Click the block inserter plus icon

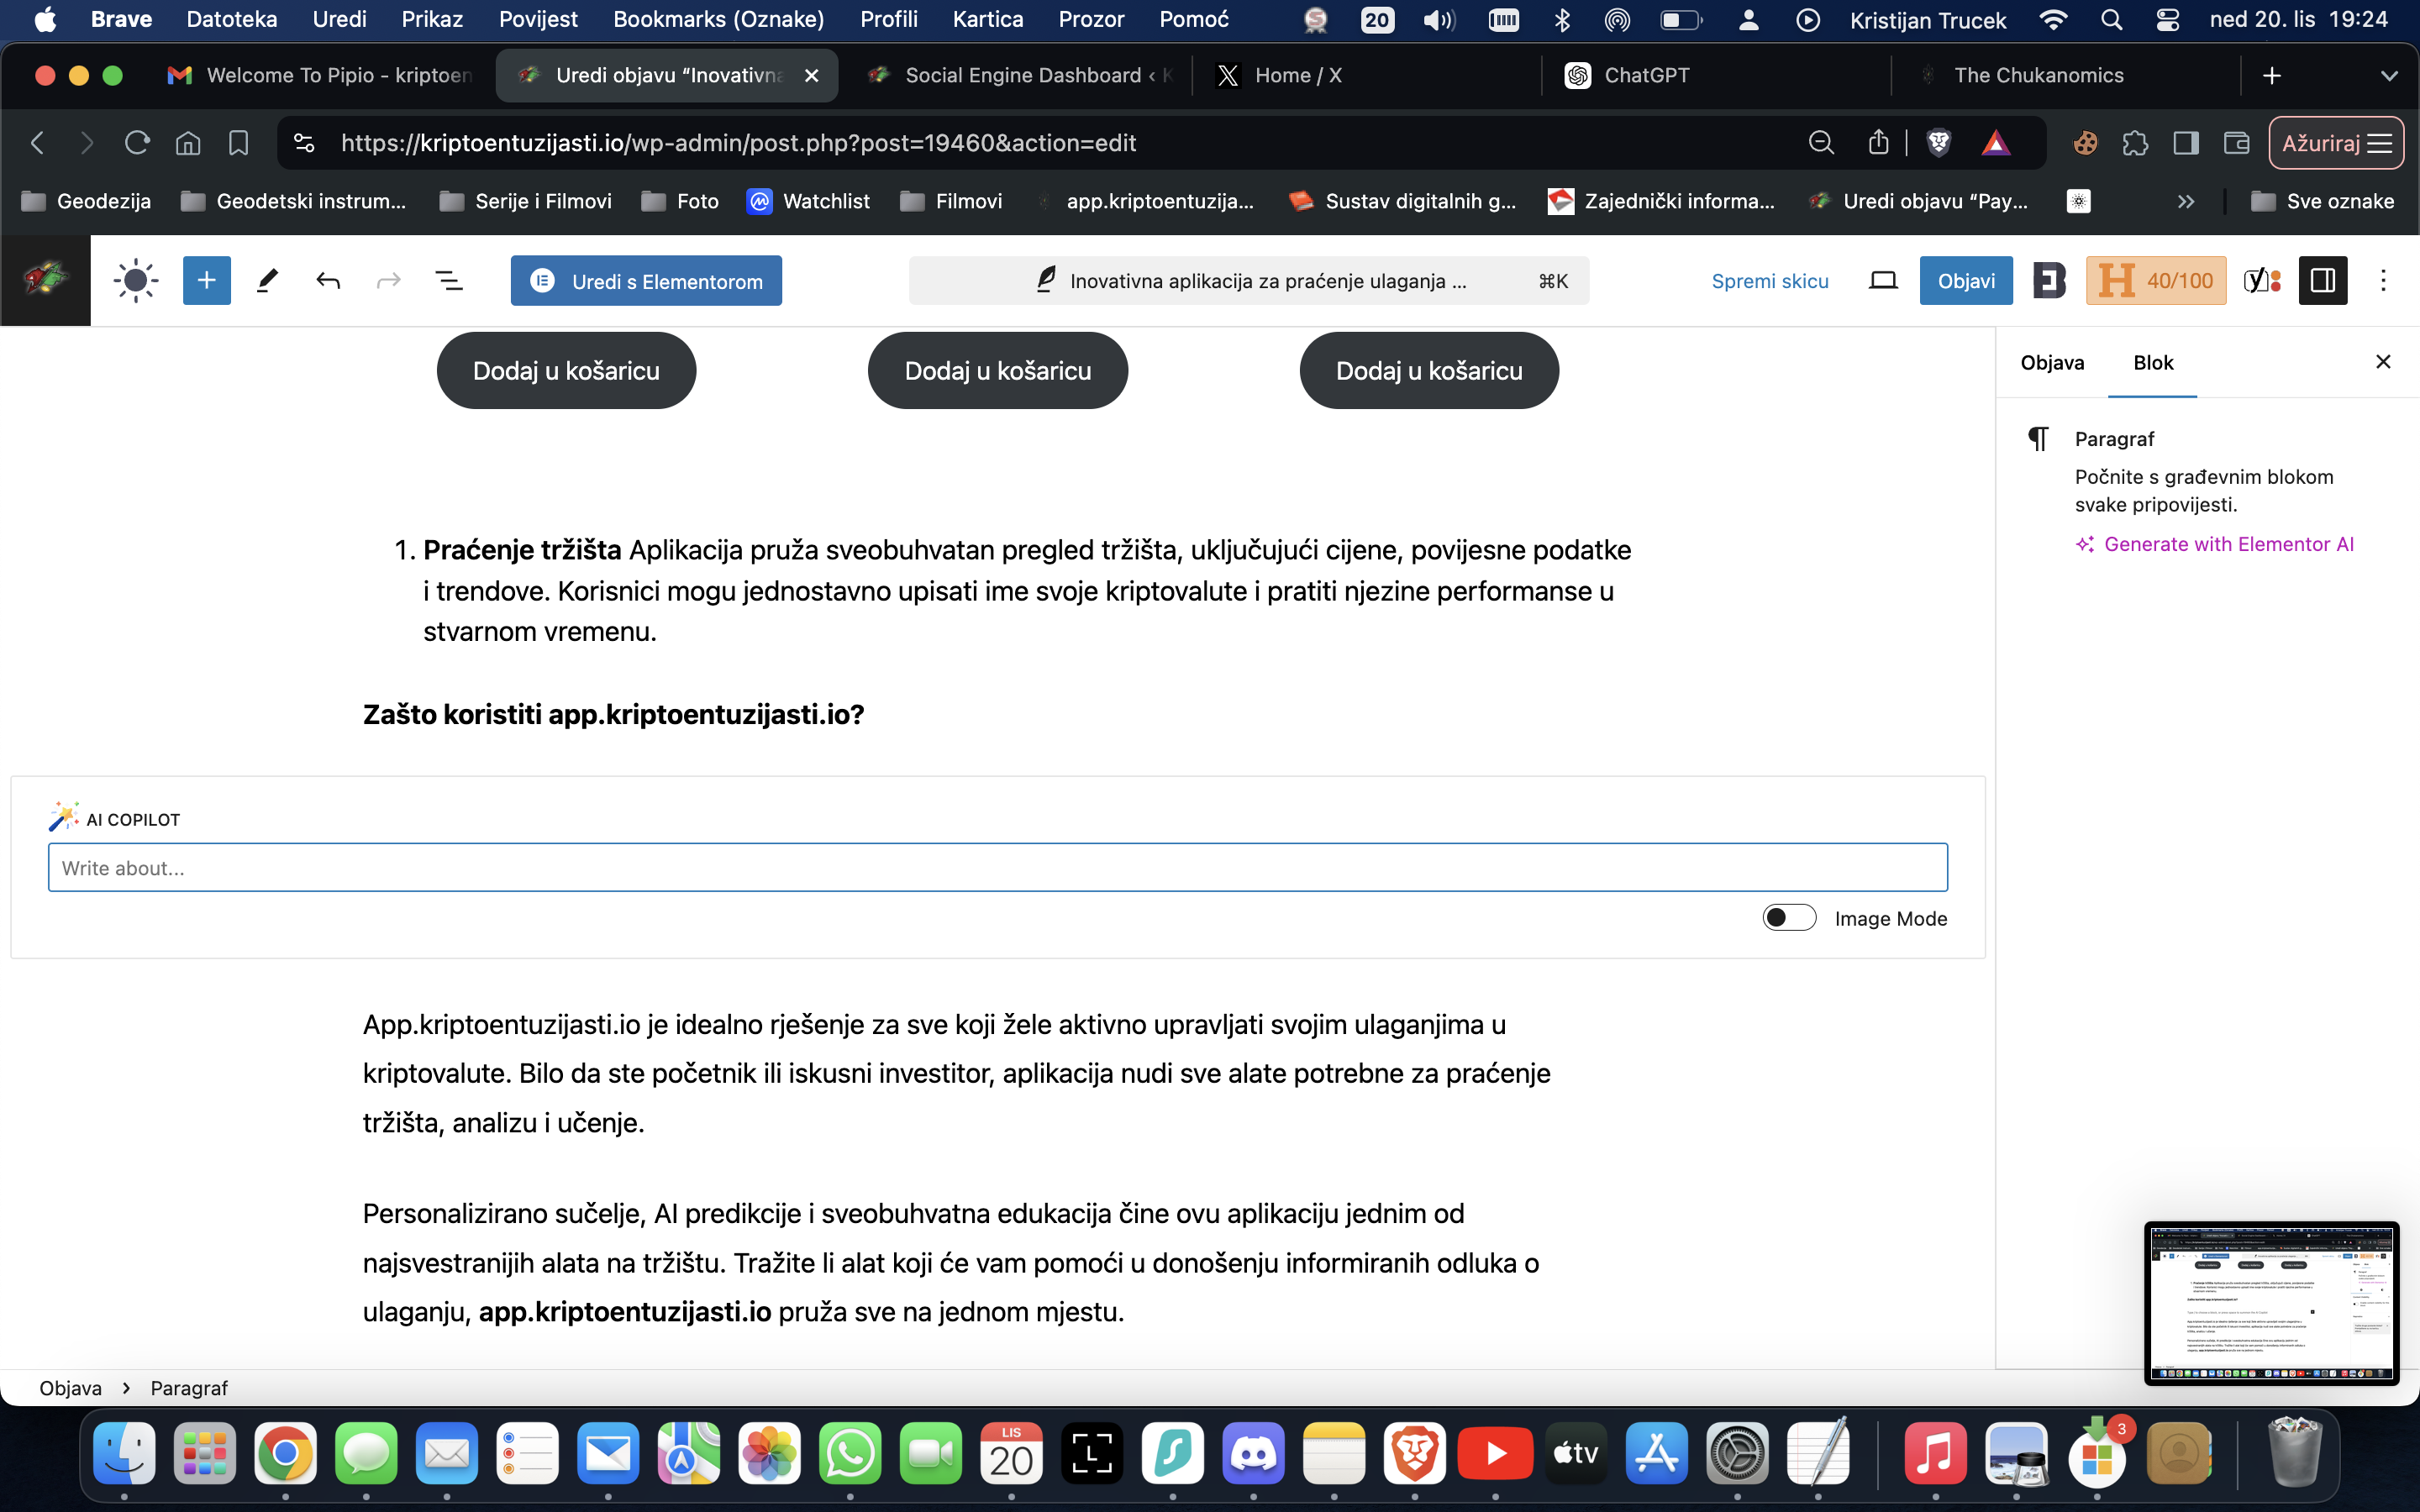tap(206, 281)
